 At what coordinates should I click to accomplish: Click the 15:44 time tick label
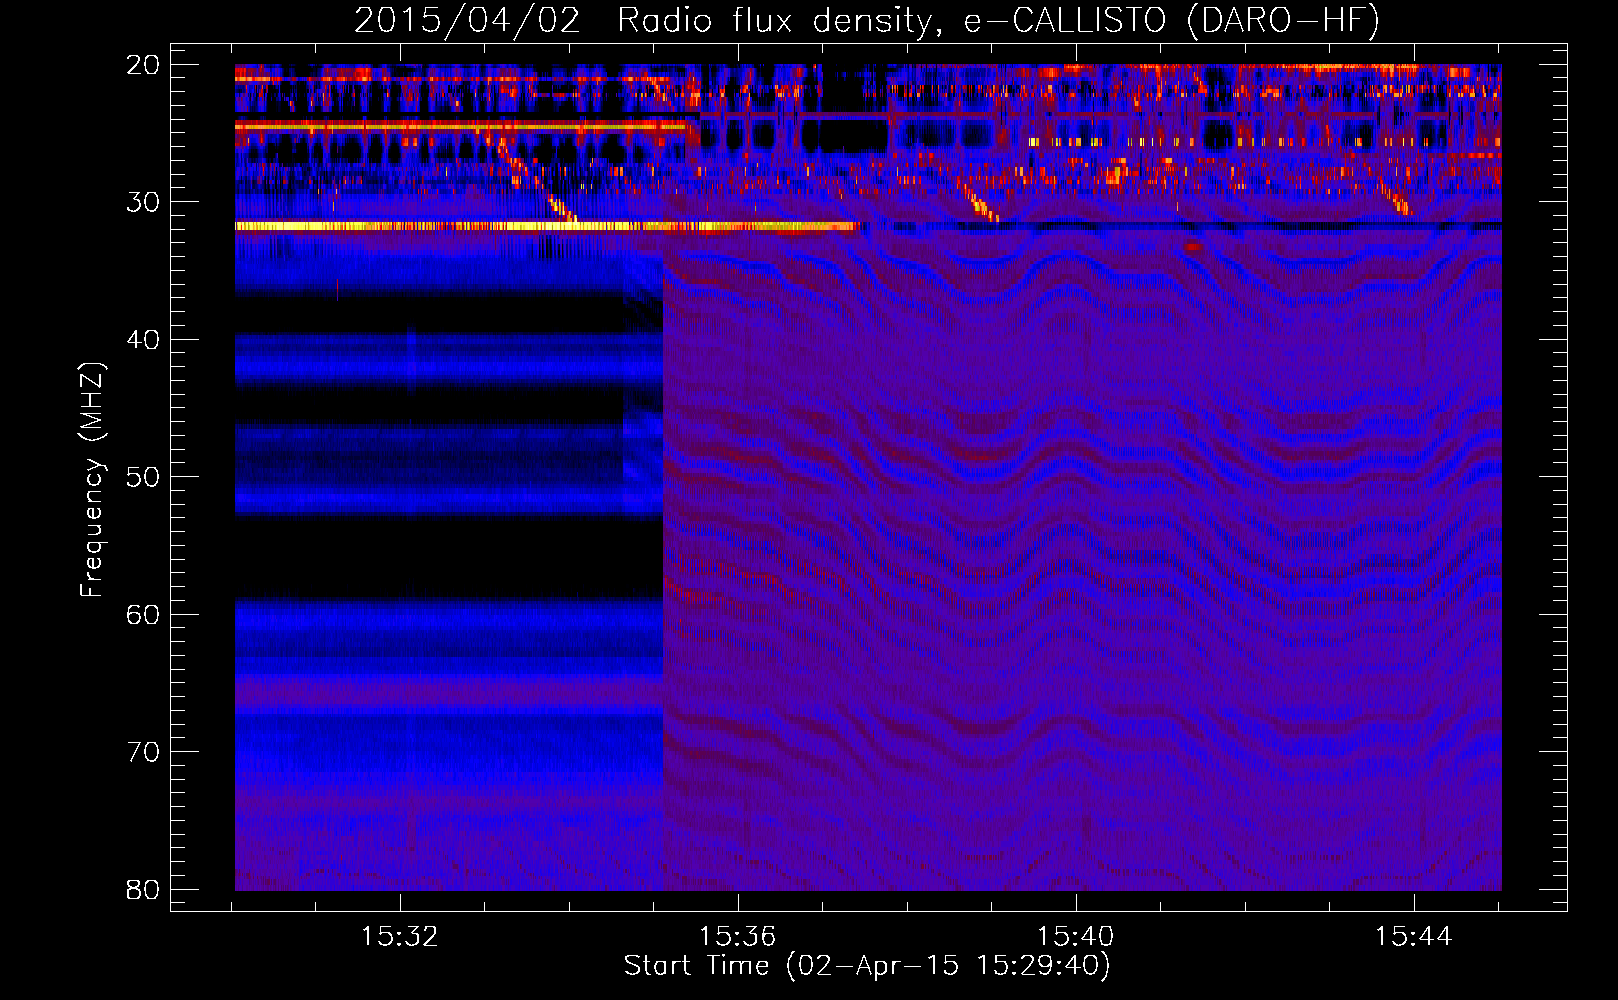[x=1414, y=937]
